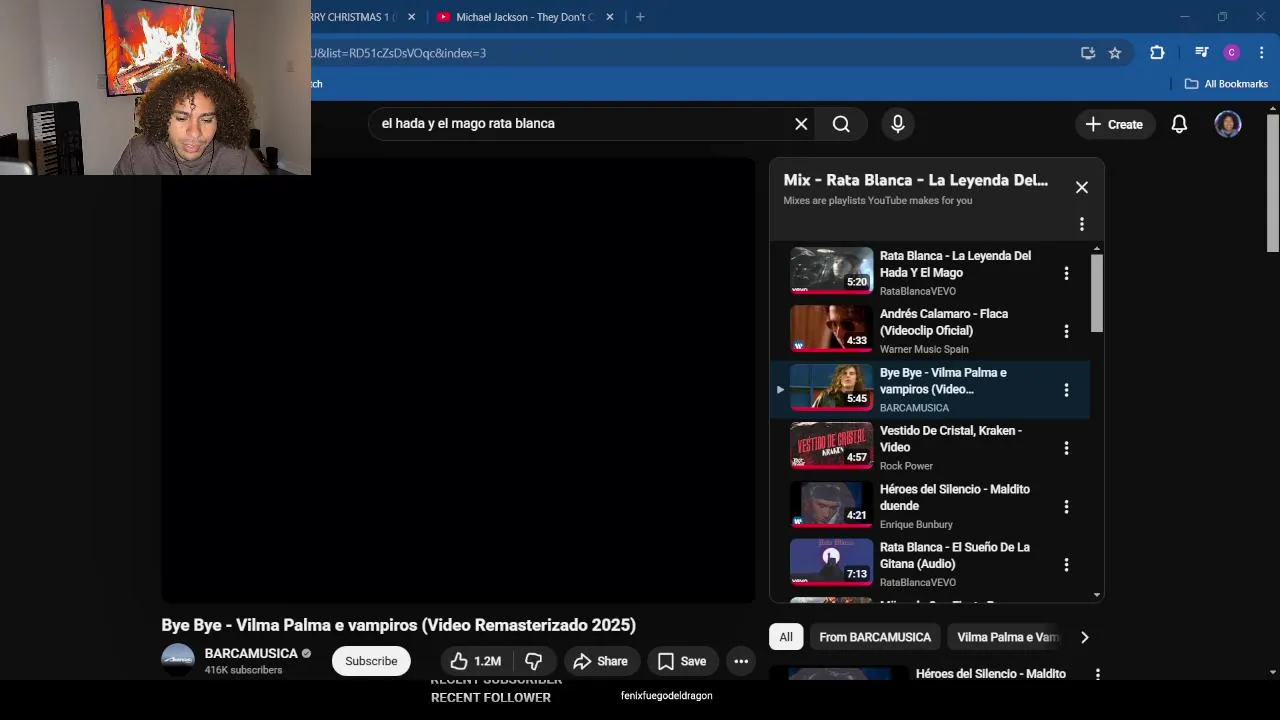
Task: Start voice search with microphone icon
Action: click(898, 124)
